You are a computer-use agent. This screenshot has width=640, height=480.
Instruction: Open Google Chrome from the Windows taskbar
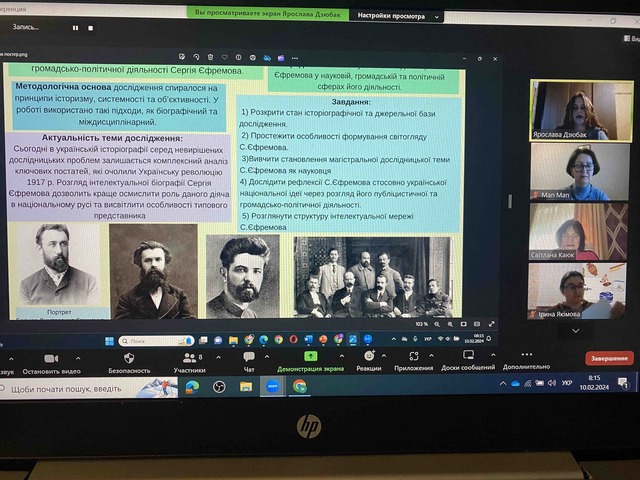(x=300, y=386)
